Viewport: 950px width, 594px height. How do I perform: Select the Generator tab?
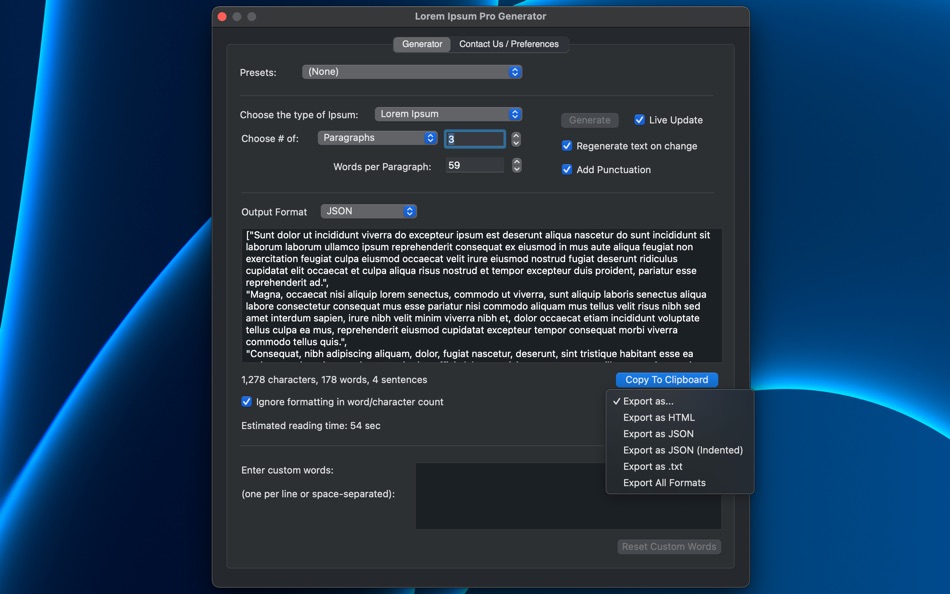[421, 44]
